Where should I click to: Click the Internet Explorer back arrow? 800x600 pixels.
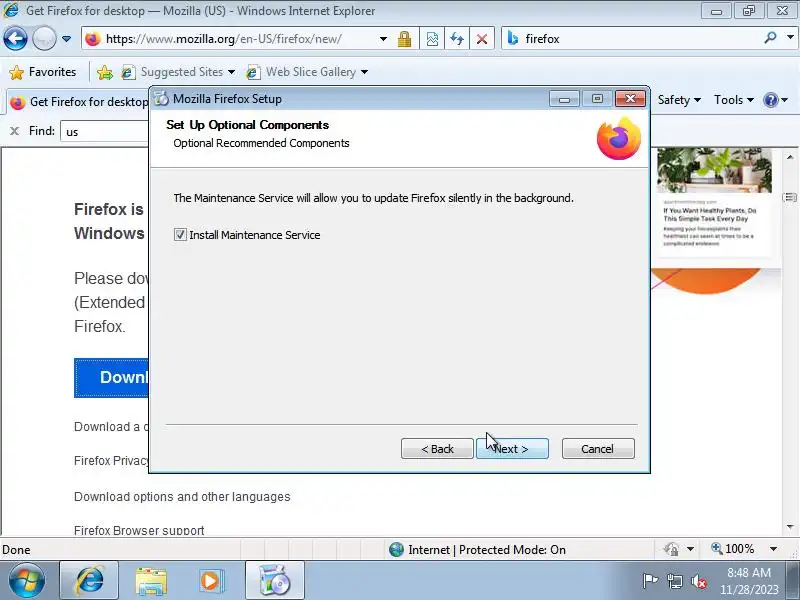pos(15,38)
